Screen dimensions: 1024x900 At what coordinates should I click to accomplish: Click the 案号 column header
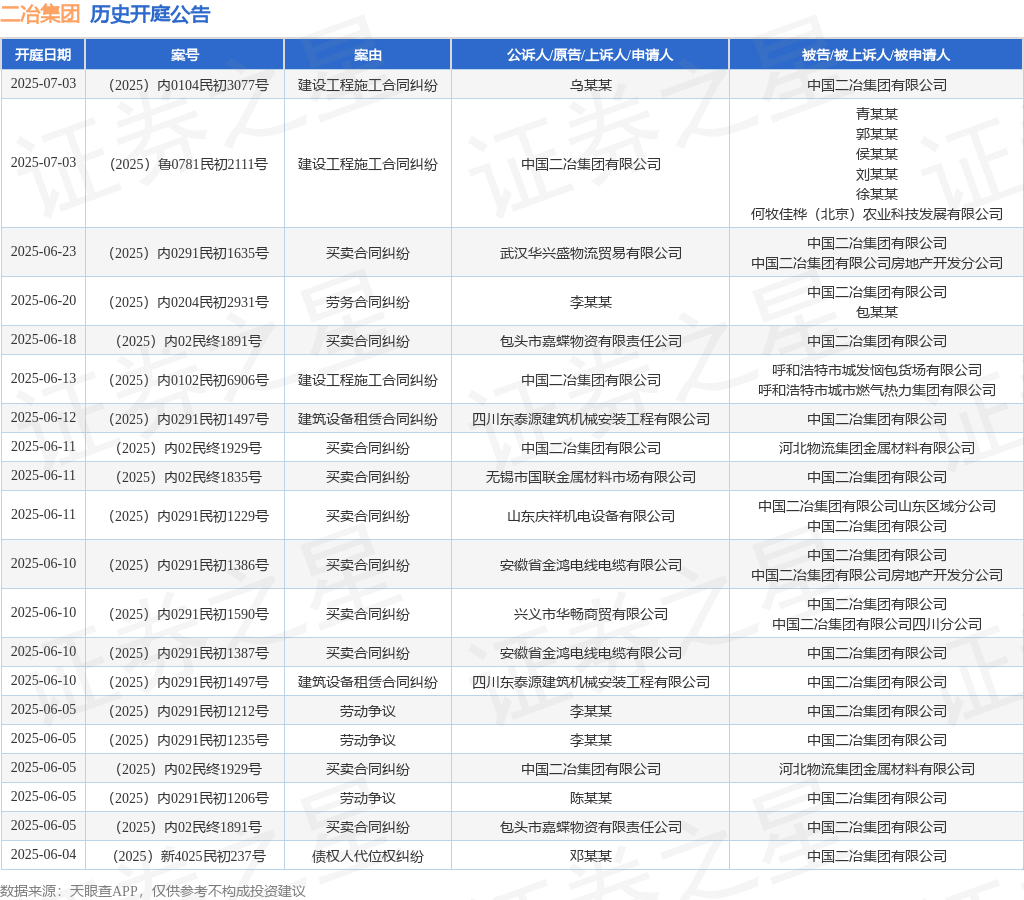pos(185,54)
